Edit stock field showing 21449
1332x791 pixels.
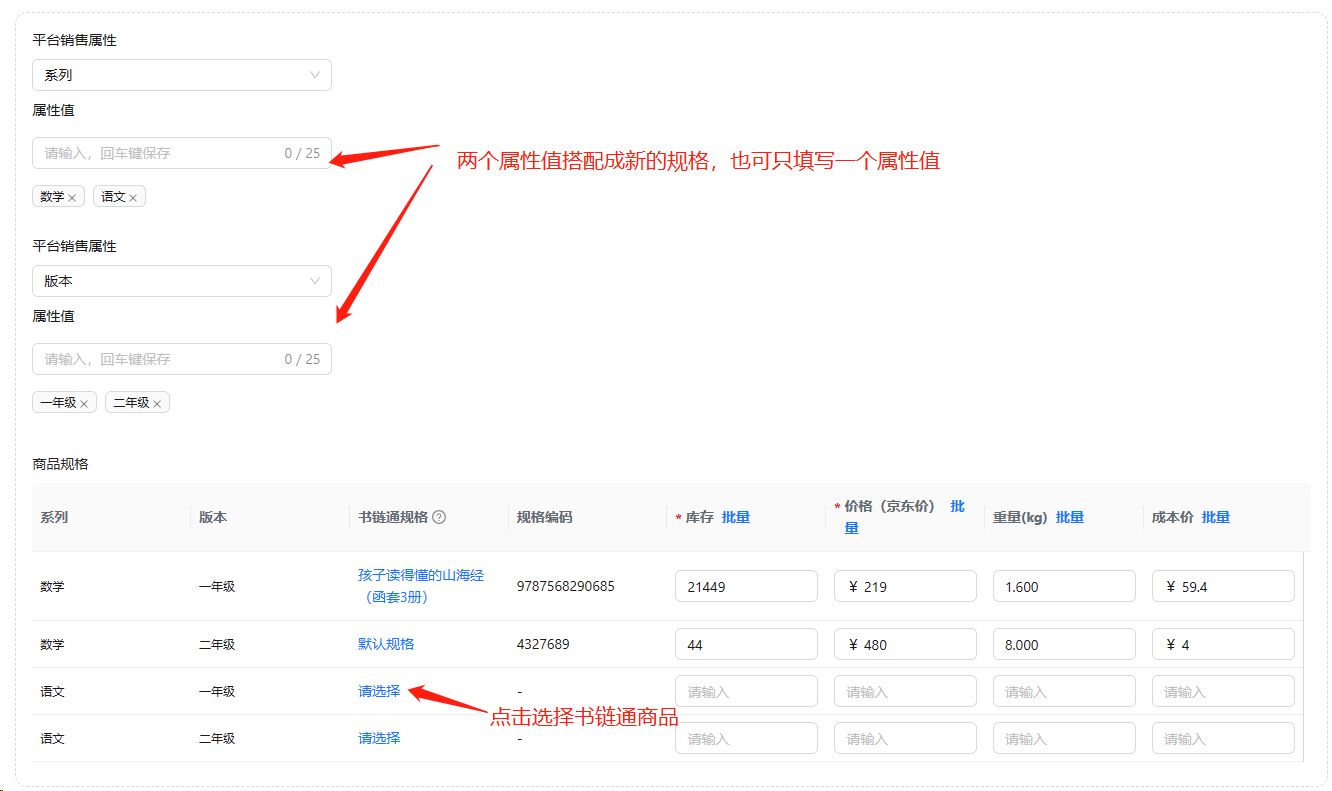[746, 586]
